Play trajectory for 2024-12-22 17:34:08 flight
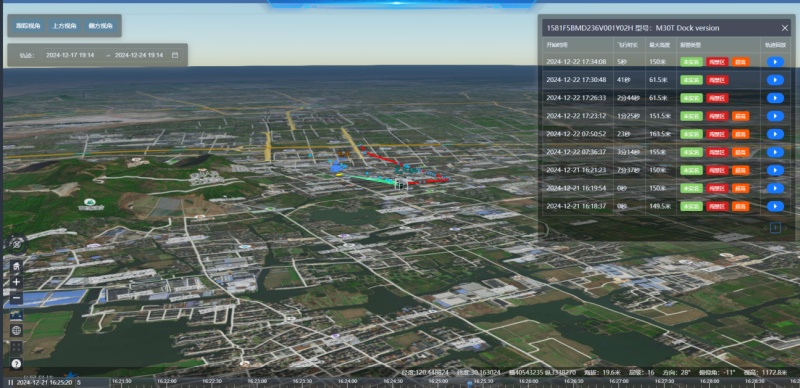 [x=775, y=62]
